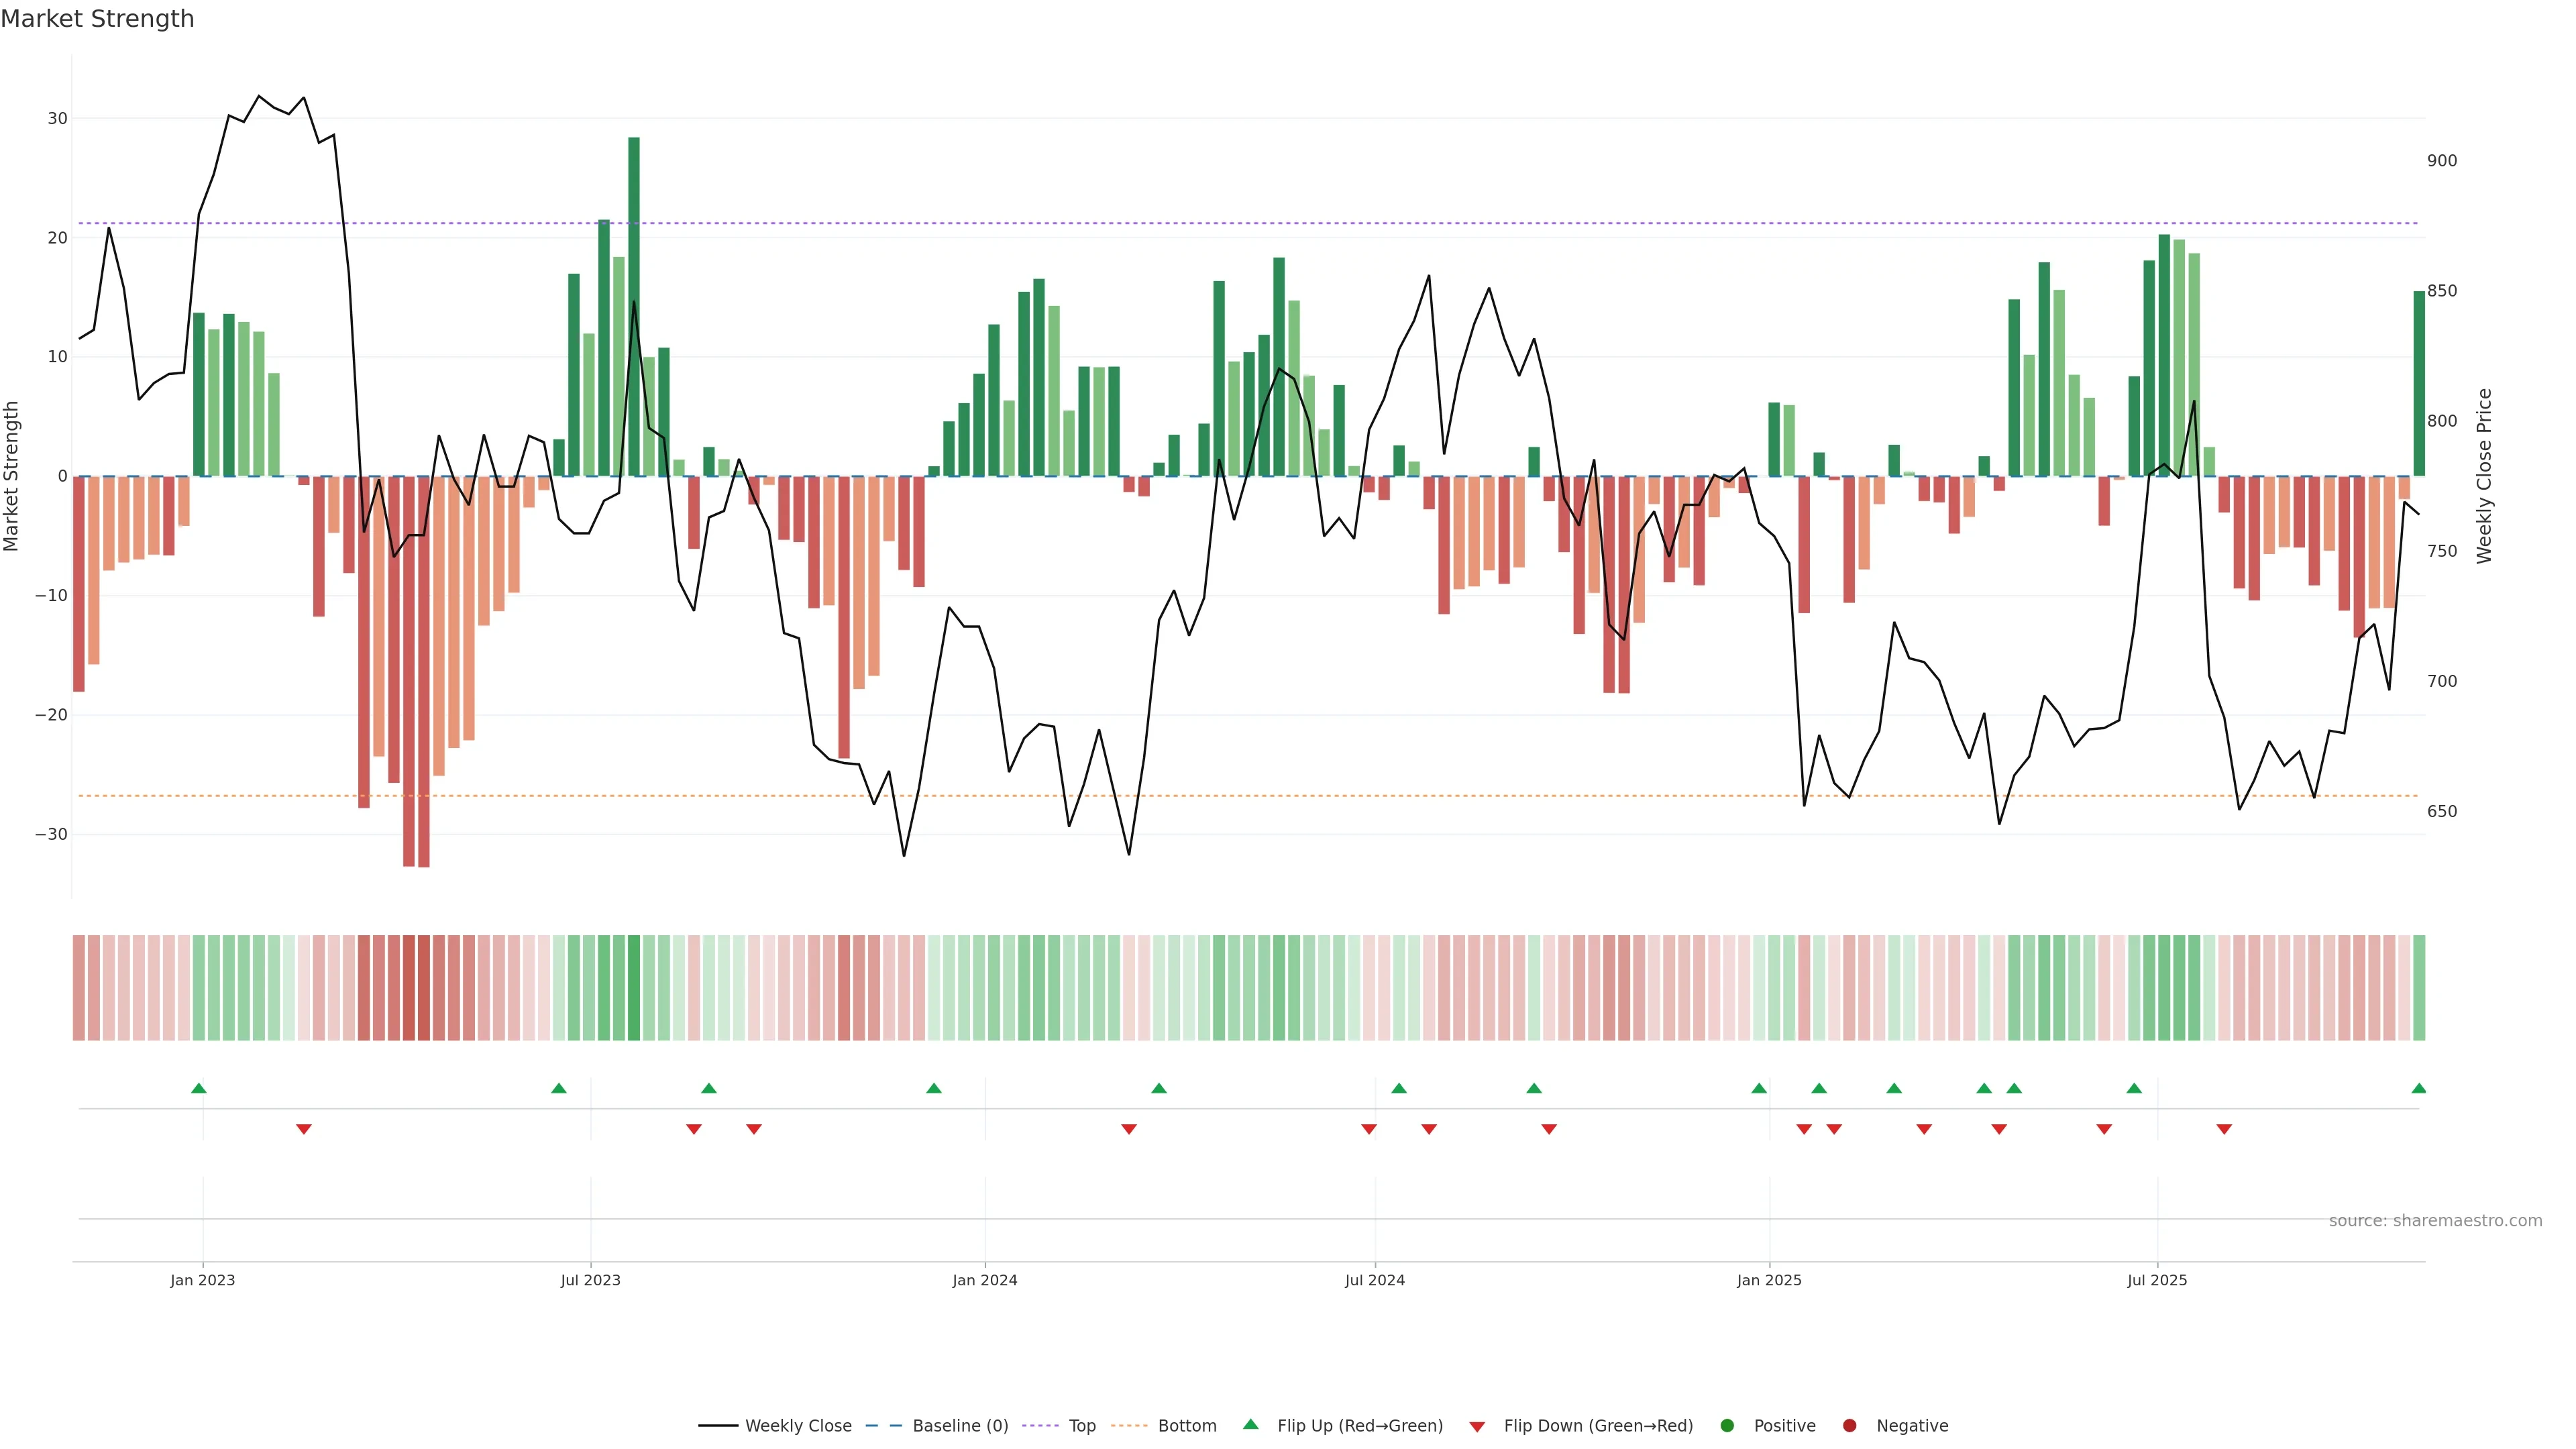The width and height of the screenshot is (2576, 1449).
Task: Click the Bottom legend line icon
Action: [x=1129, y=1426]
